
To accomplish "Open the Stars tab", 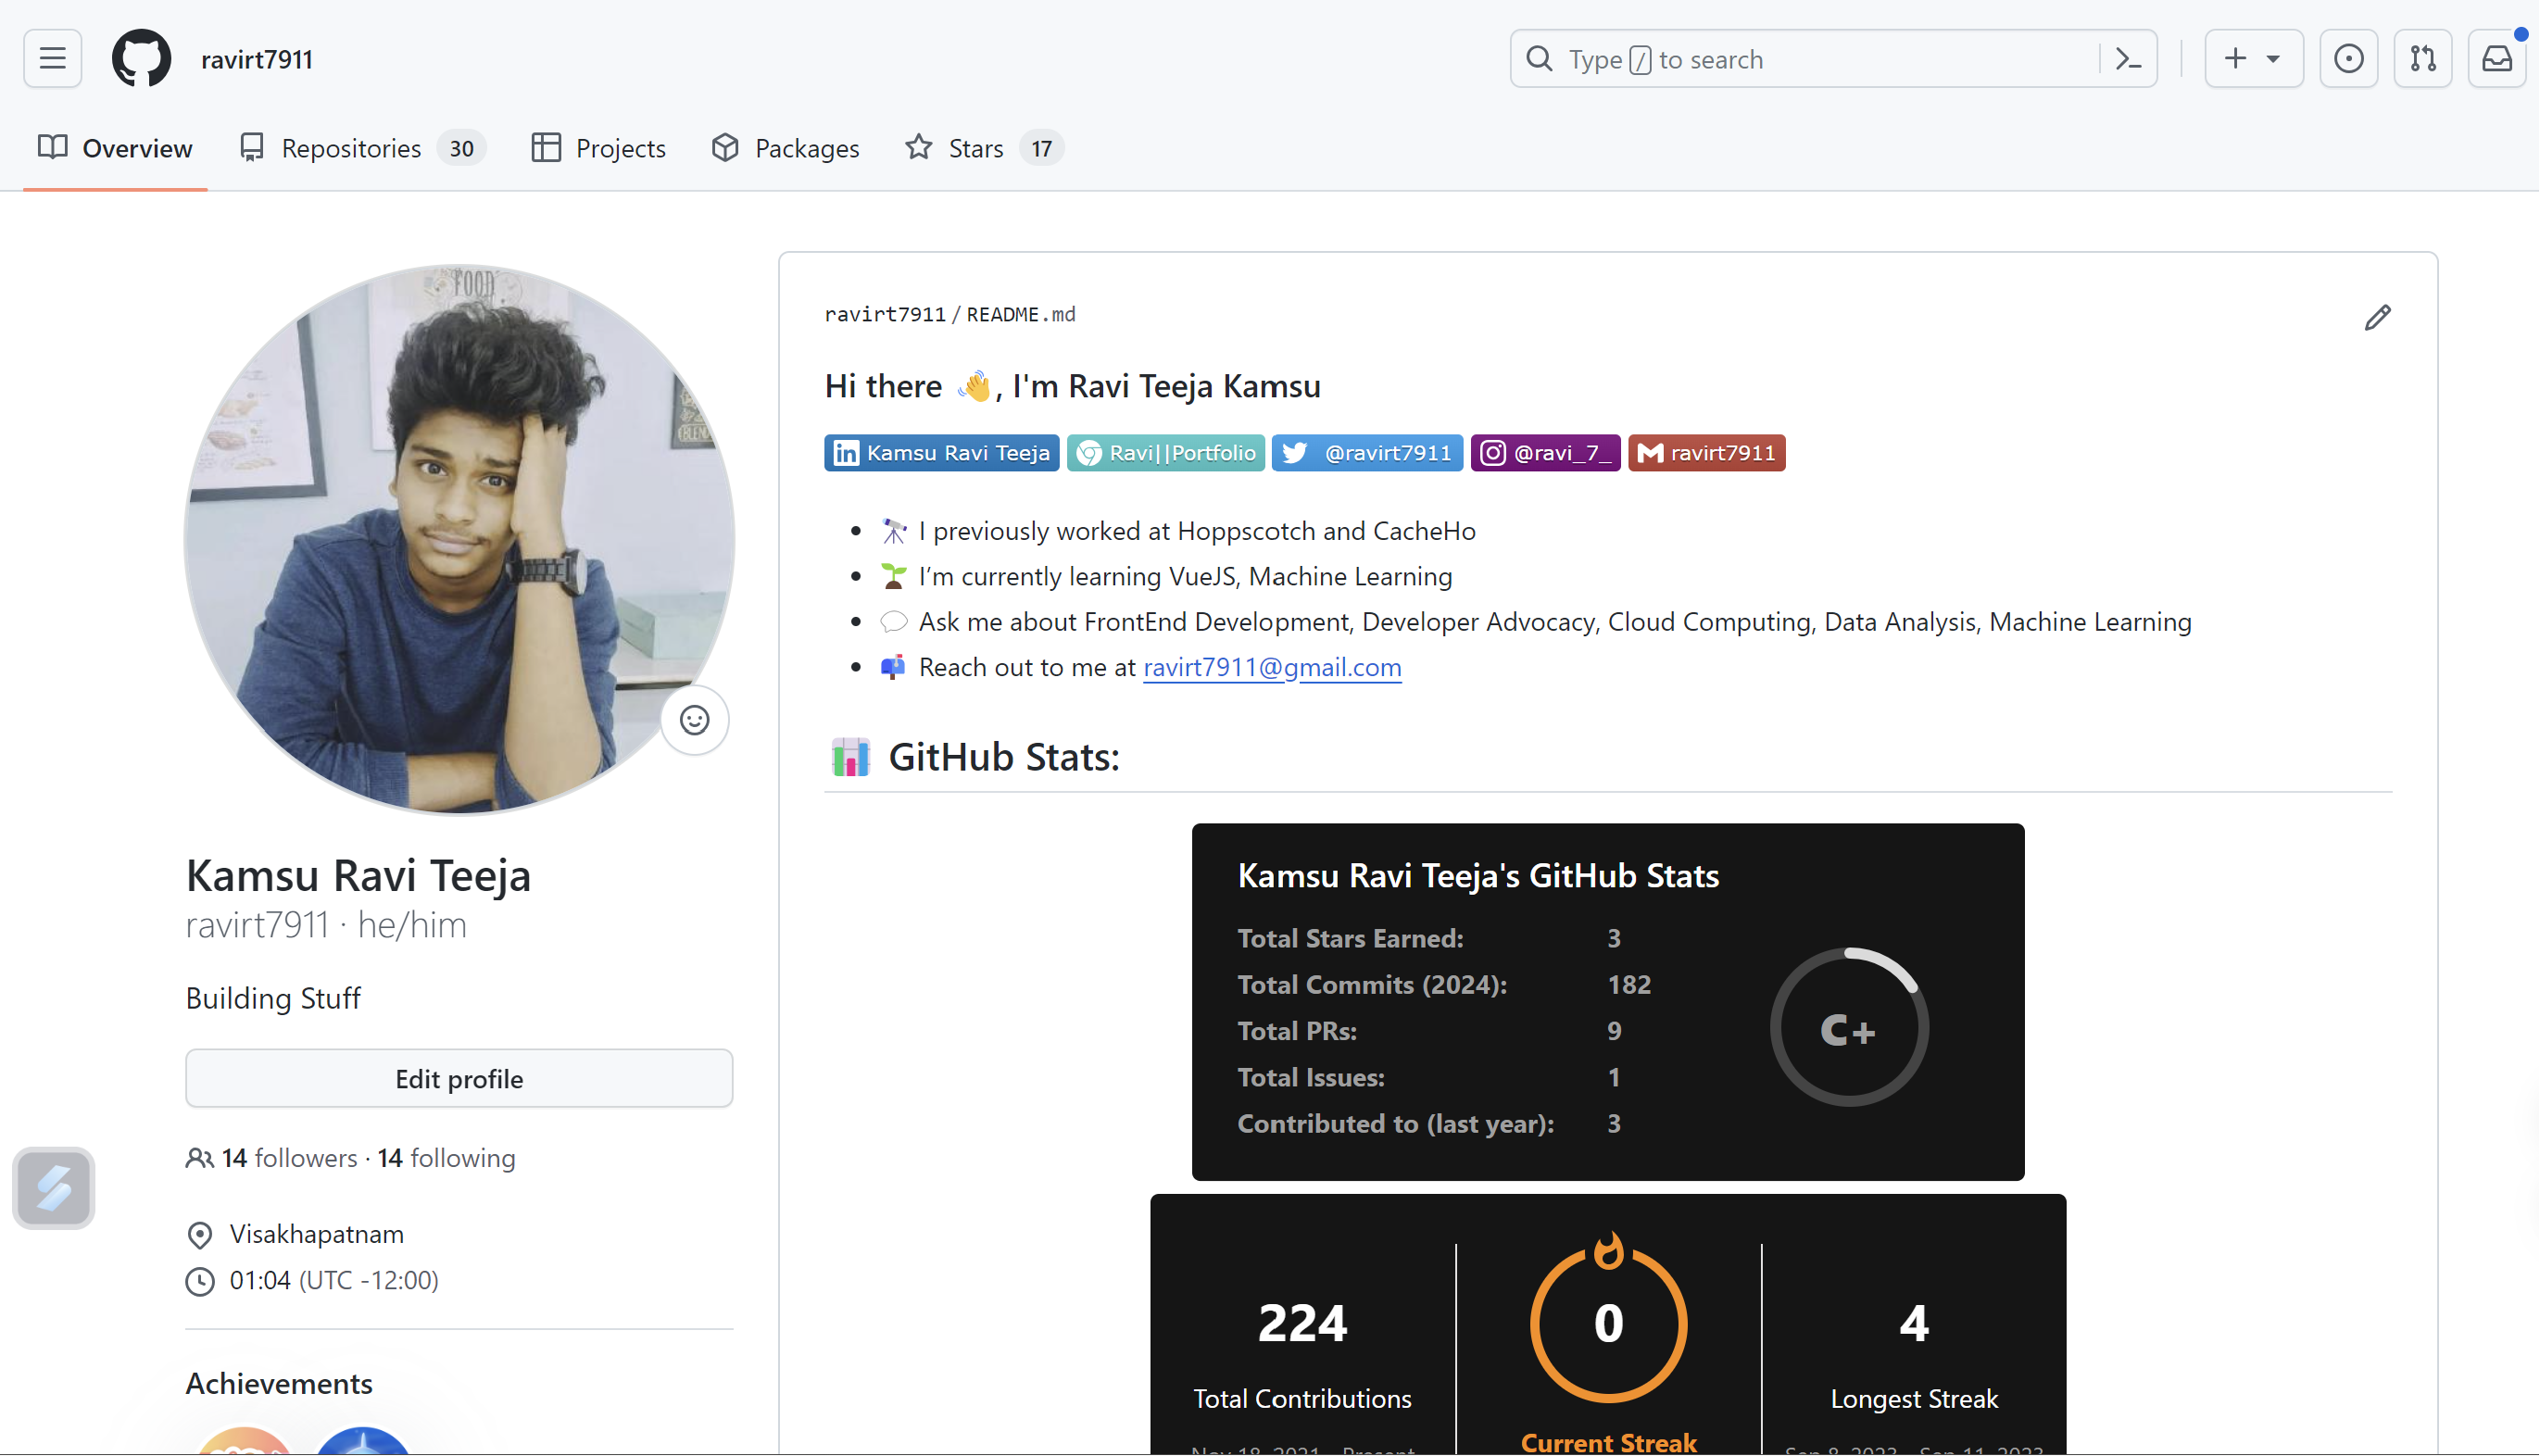I will point(984,148).
